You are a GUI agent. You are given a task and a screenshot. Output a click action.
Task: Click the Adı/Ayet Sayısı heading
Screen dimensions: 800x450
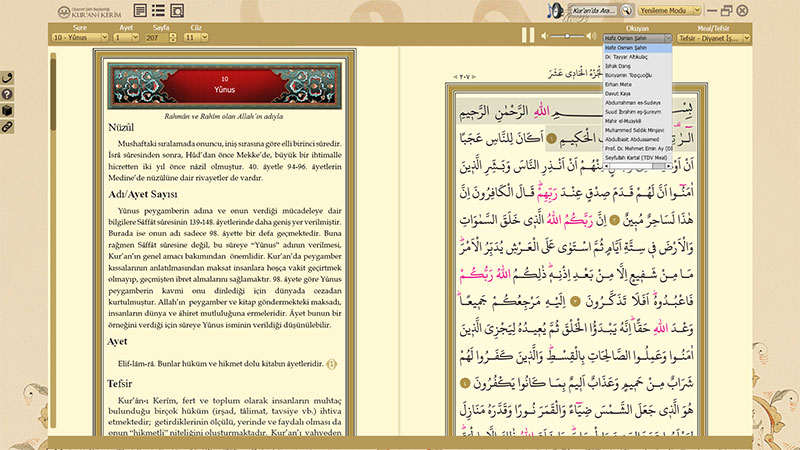pos(143,194)
